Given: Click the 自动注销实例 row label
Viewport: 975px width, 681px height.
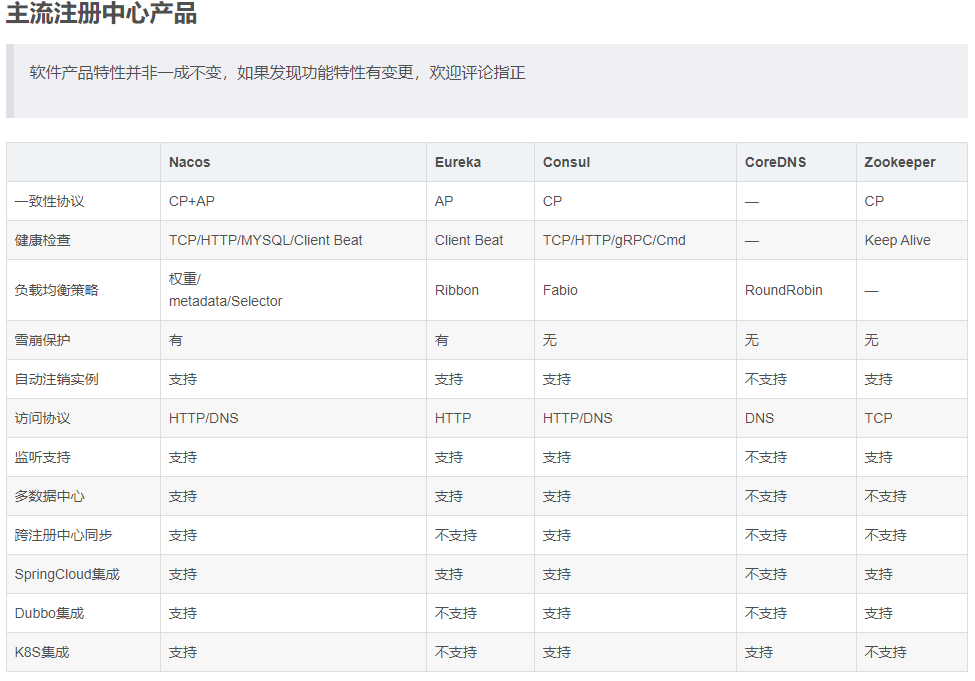Looking at the screenshot, I should 57,379.
